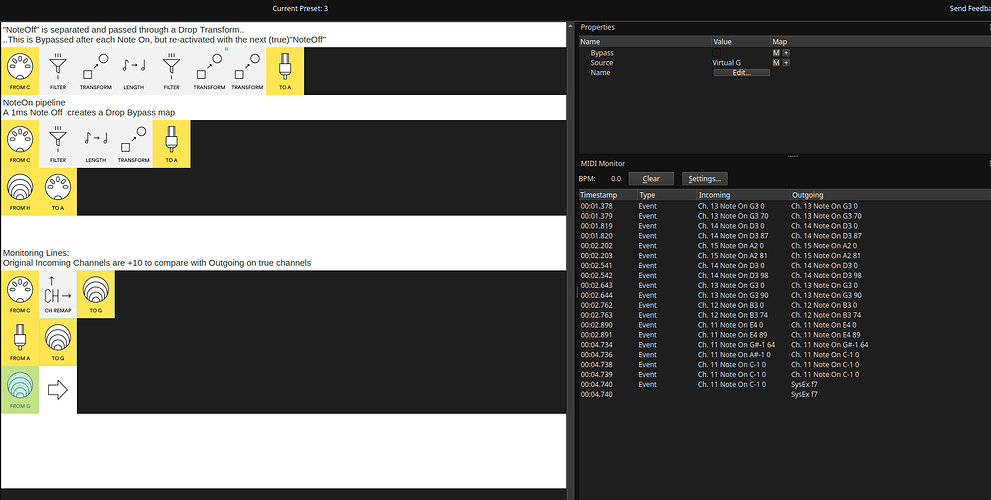Toggle the M map button for Source
Image resolution: width=991 pixels, height=500 pixels.
775,63
